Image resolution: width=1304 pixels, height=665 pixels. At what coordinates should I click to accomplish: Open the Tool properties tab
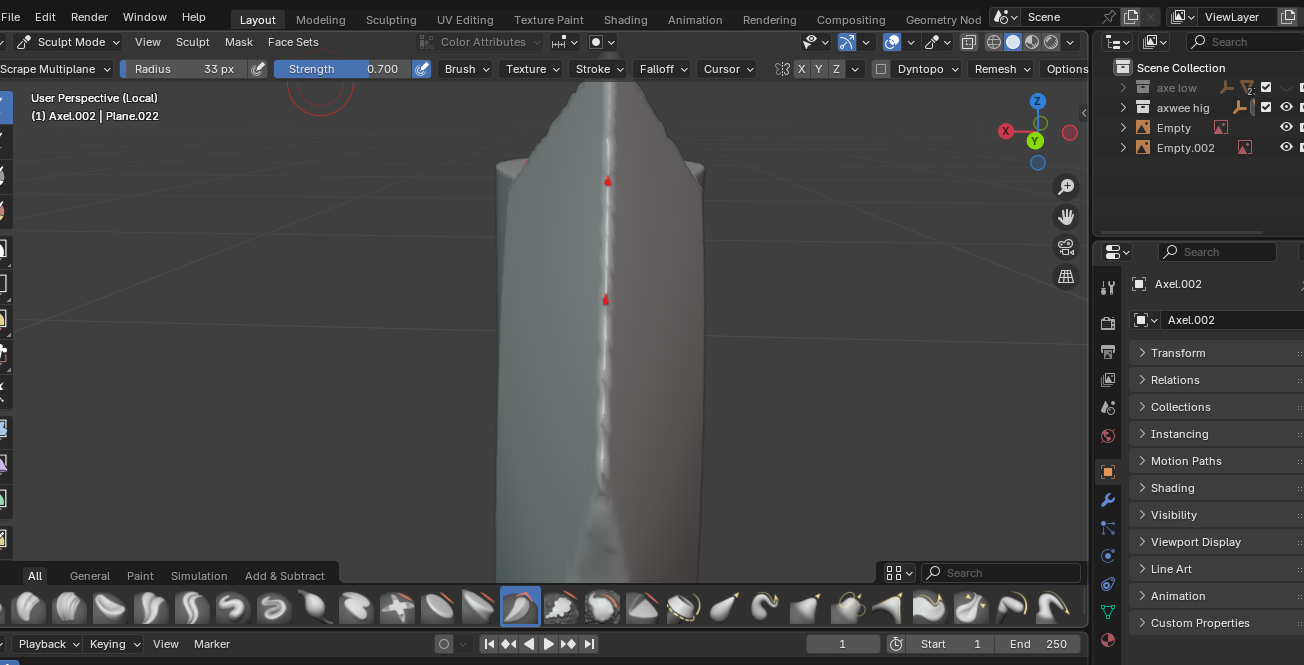click(x=1107, y=288)
